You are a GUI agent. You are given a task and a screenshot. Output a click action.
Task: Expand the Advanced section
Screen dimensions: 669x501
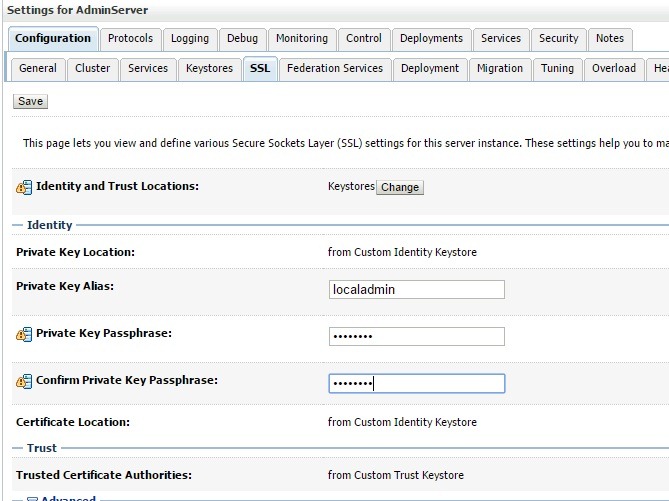60,498
